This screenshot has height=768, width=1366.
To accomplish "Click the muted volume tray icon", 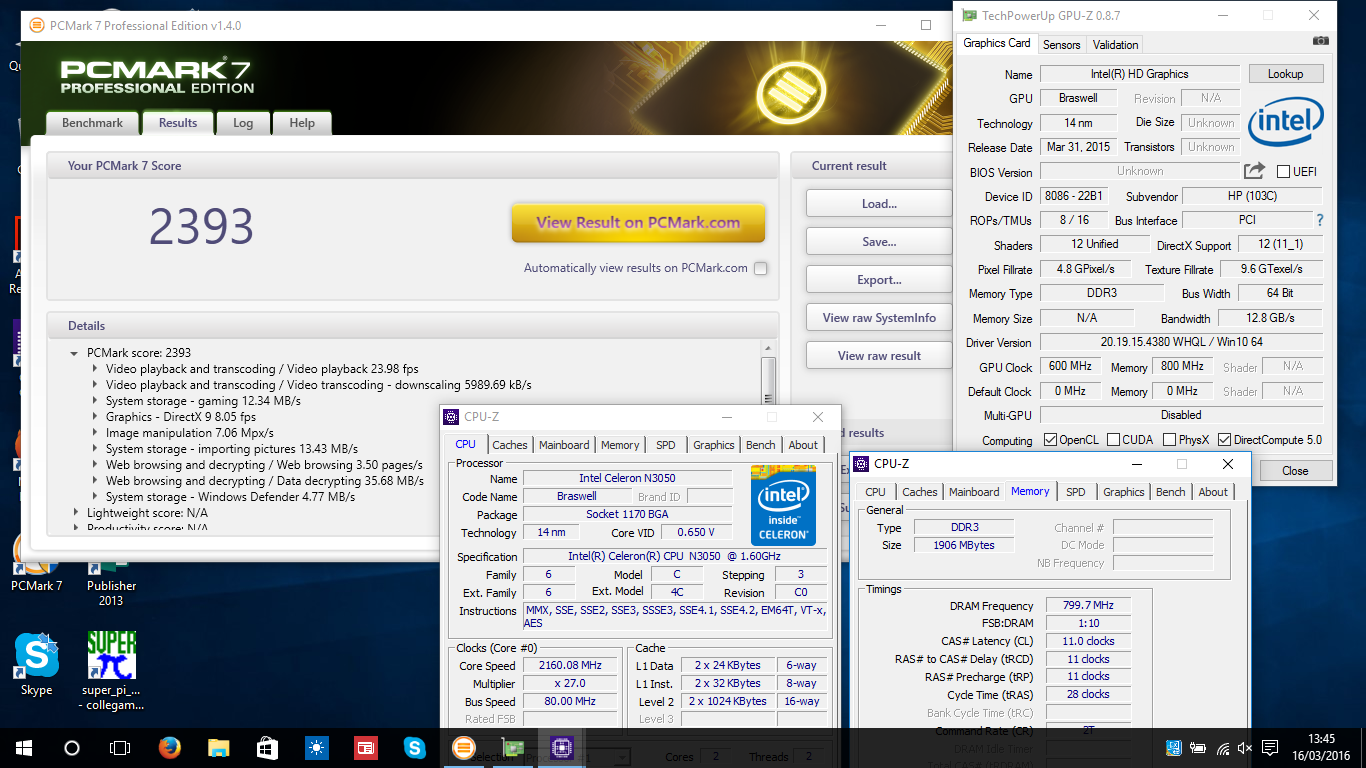I will click(1245, 748).
